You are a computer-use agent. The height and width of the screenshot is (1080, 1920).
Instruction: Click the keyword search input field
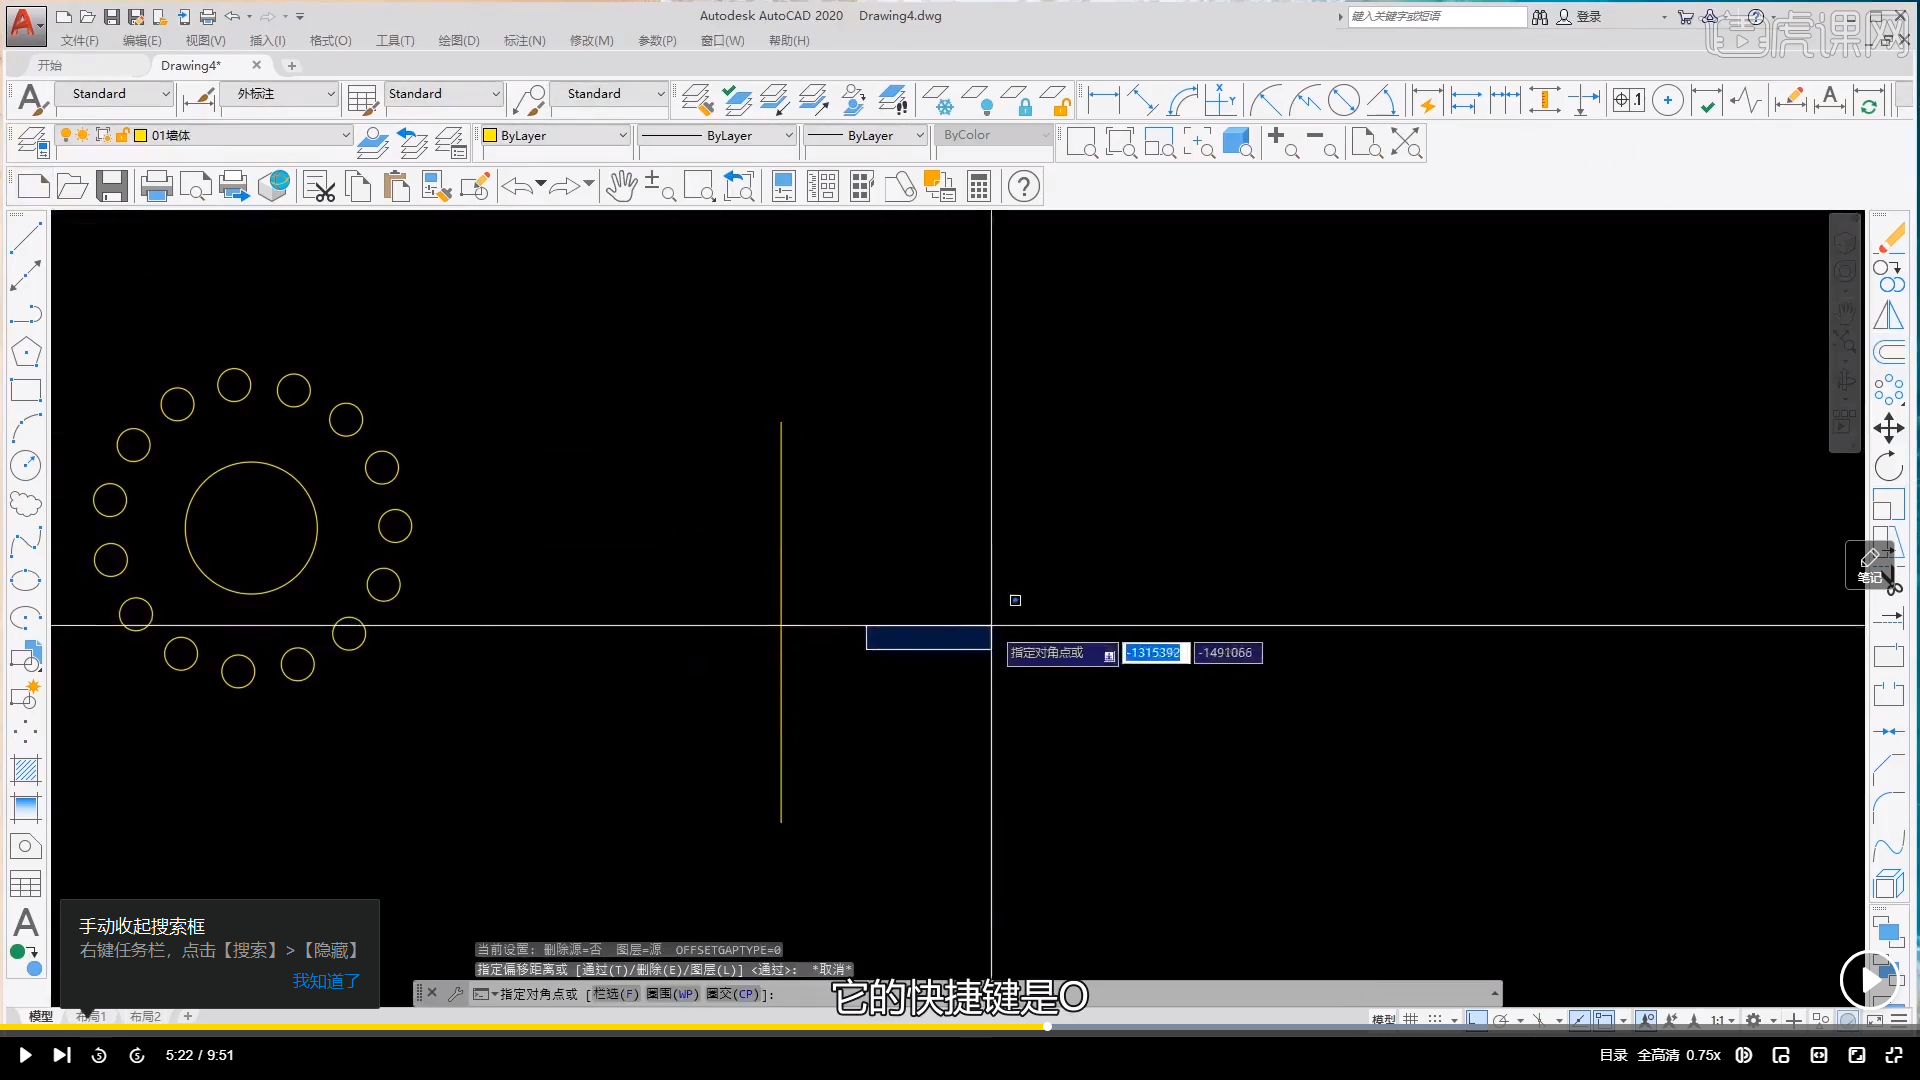click(1437, 16)
